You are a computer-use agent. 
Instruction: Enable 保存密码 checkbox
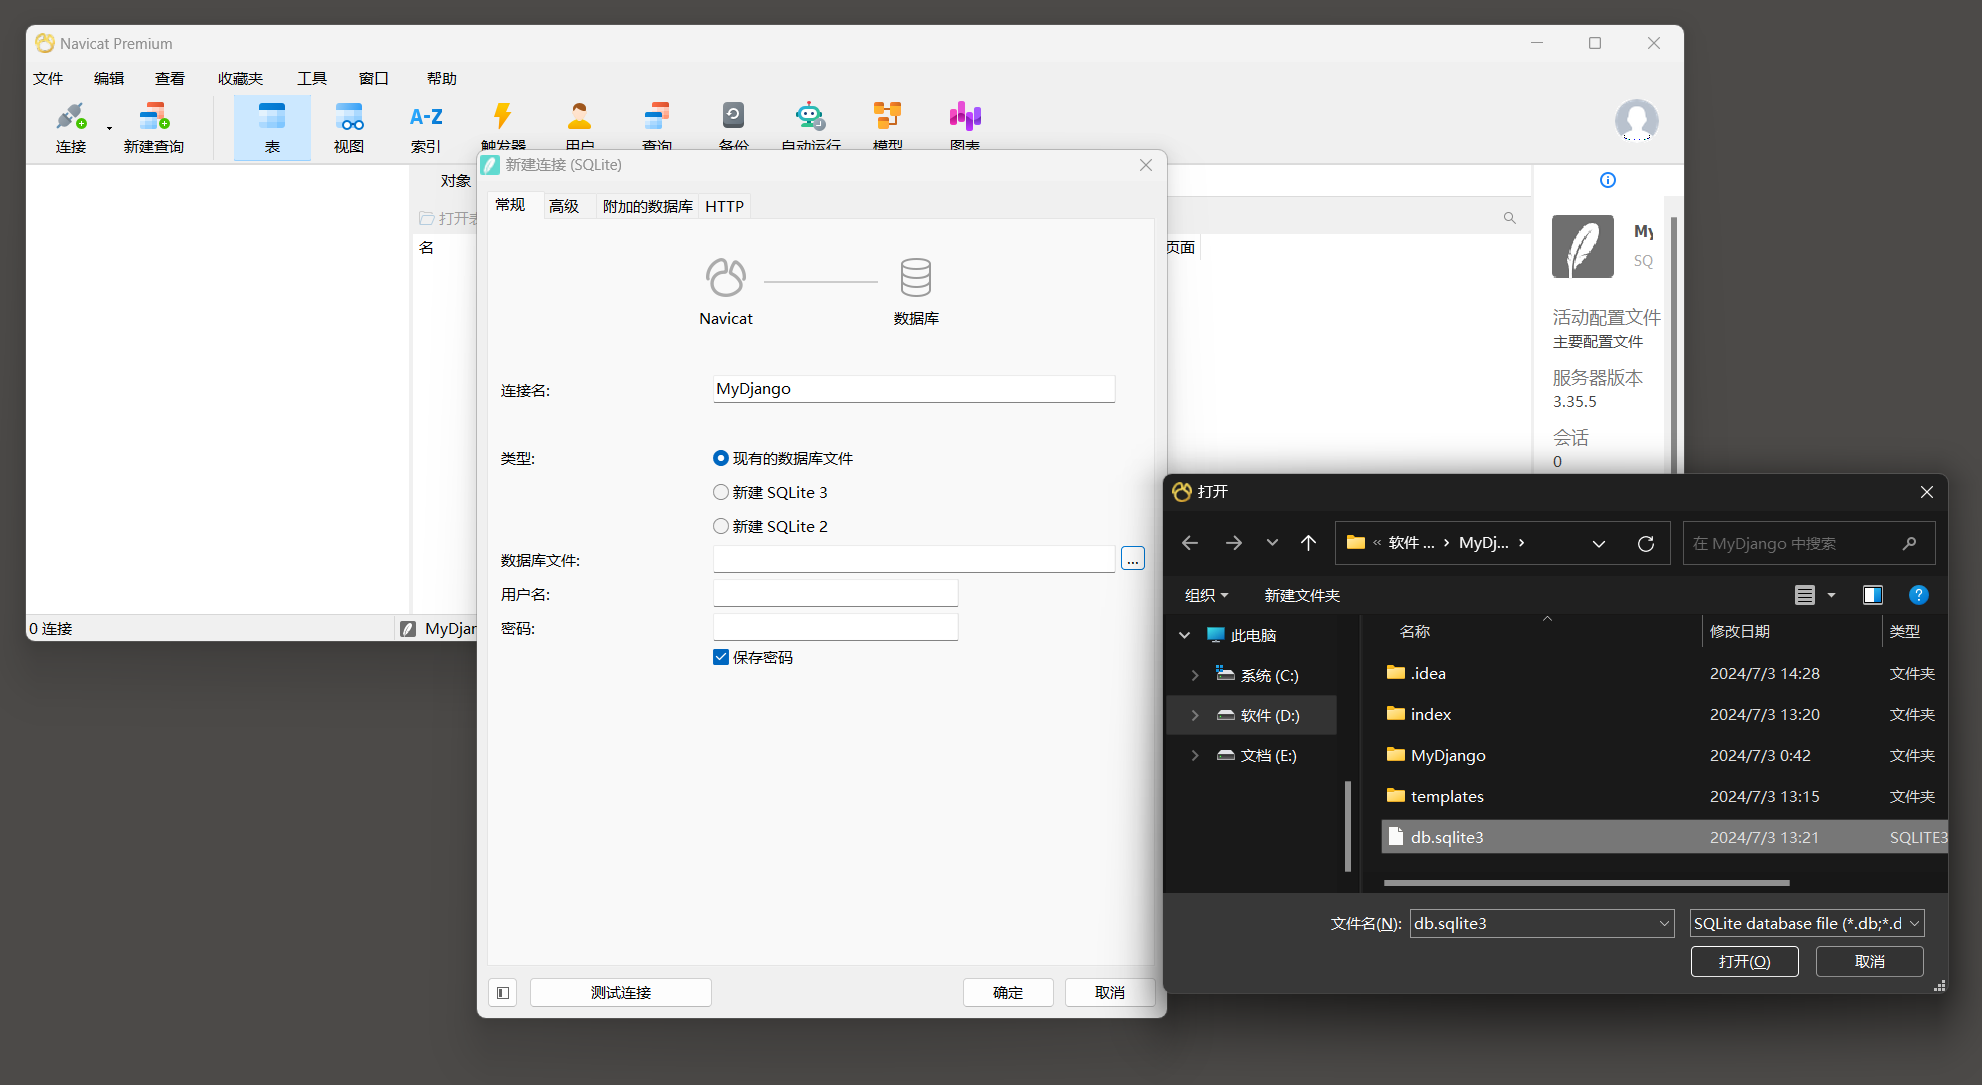pyautogui.click(x=719, y=656)
